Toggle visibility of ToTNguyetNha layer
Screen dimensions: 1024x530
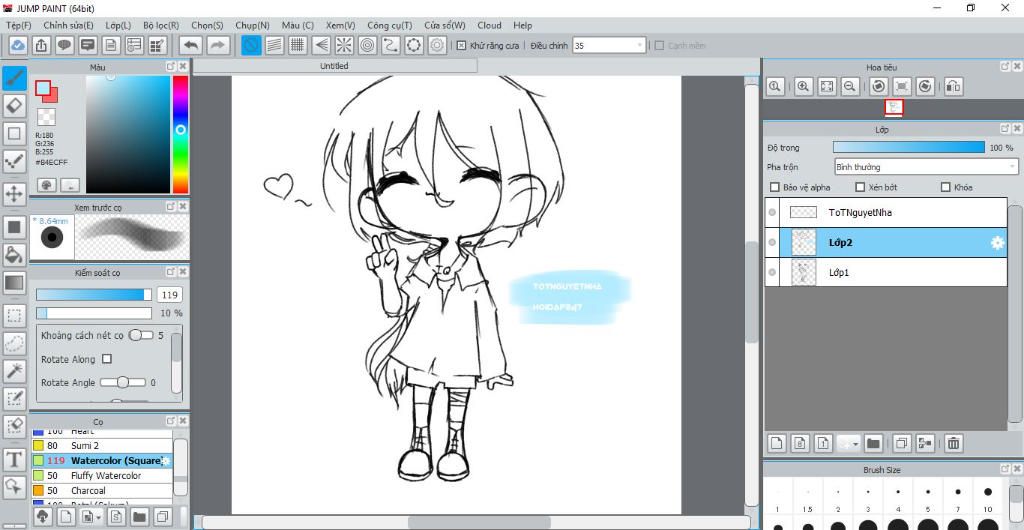[x=772, y=212]
